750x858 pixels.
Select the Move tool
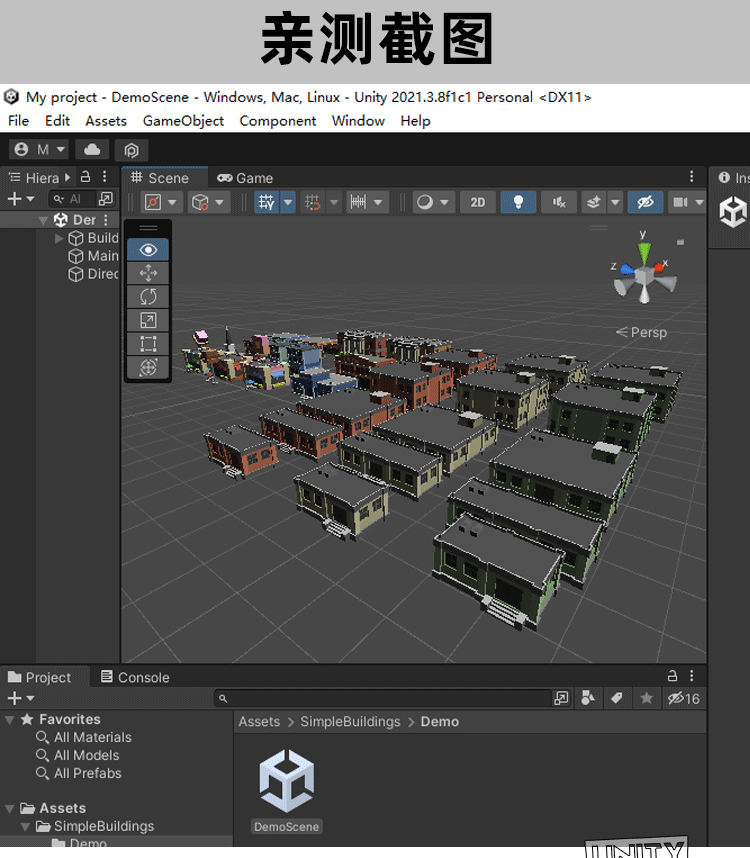[148, 273]
